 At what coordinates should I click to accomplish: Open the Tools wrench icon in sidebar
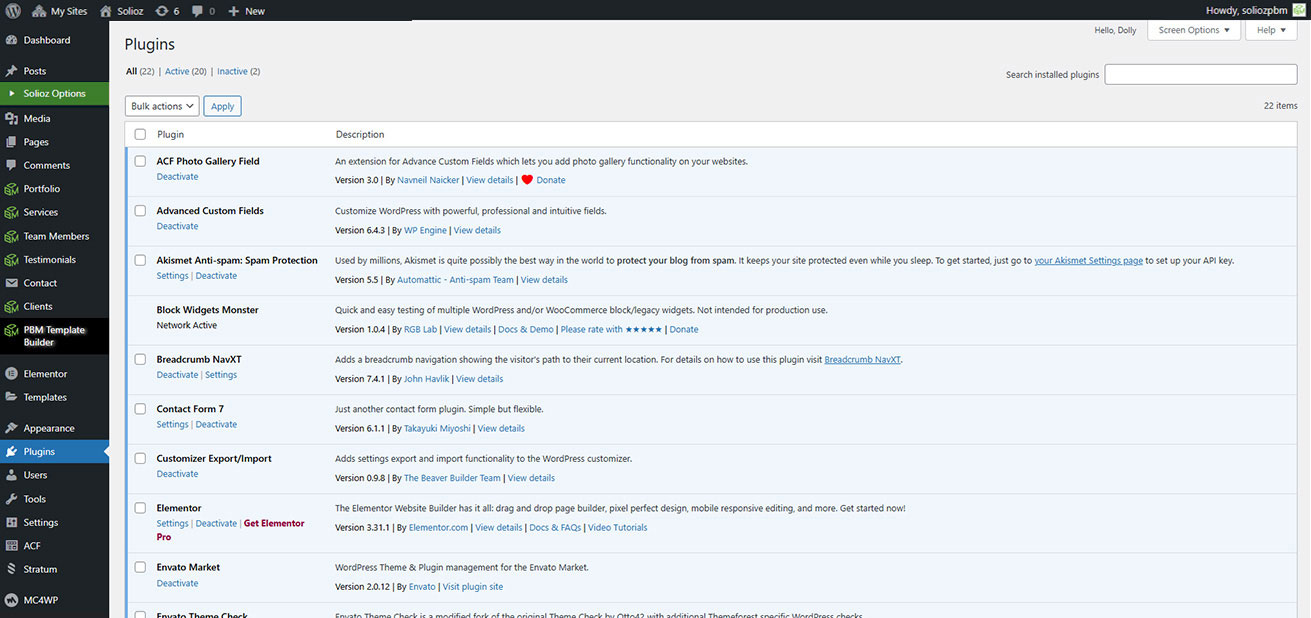(x=12, y=499)
